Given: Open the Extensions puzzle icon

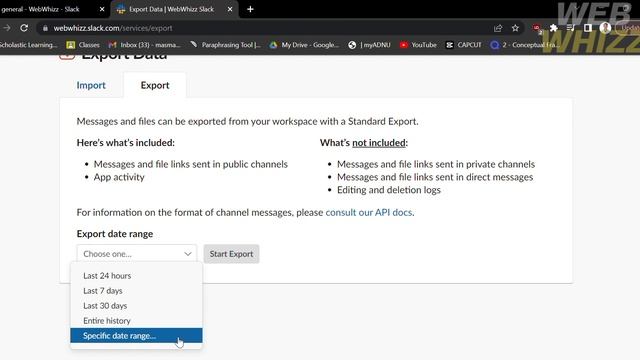Looking at the screenshot, I should [553, 28].
